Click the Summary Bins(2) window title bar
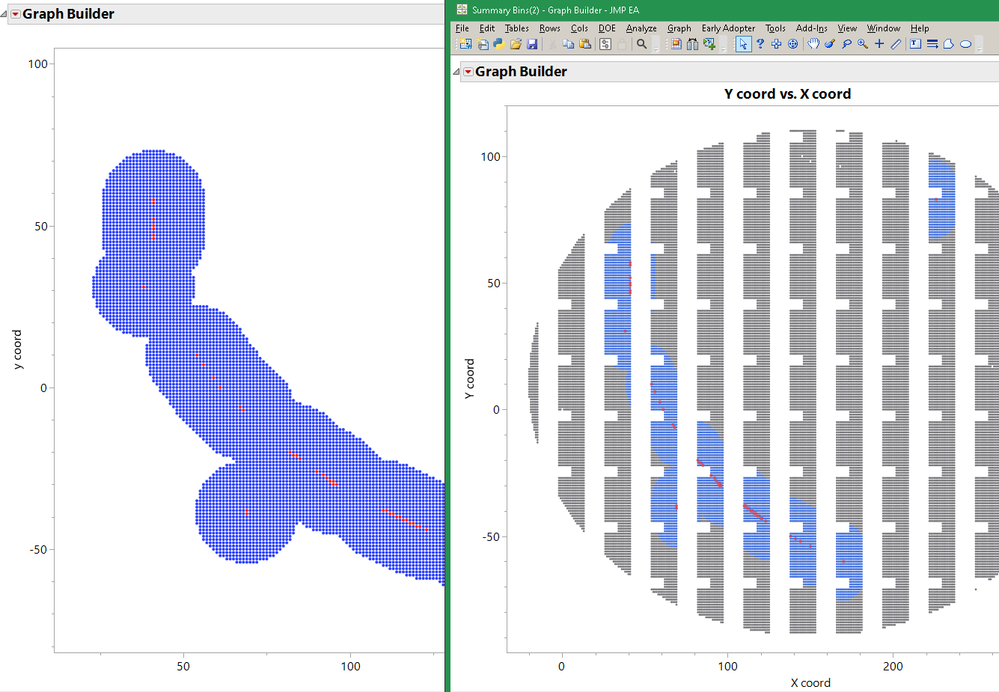 (724, 10)
